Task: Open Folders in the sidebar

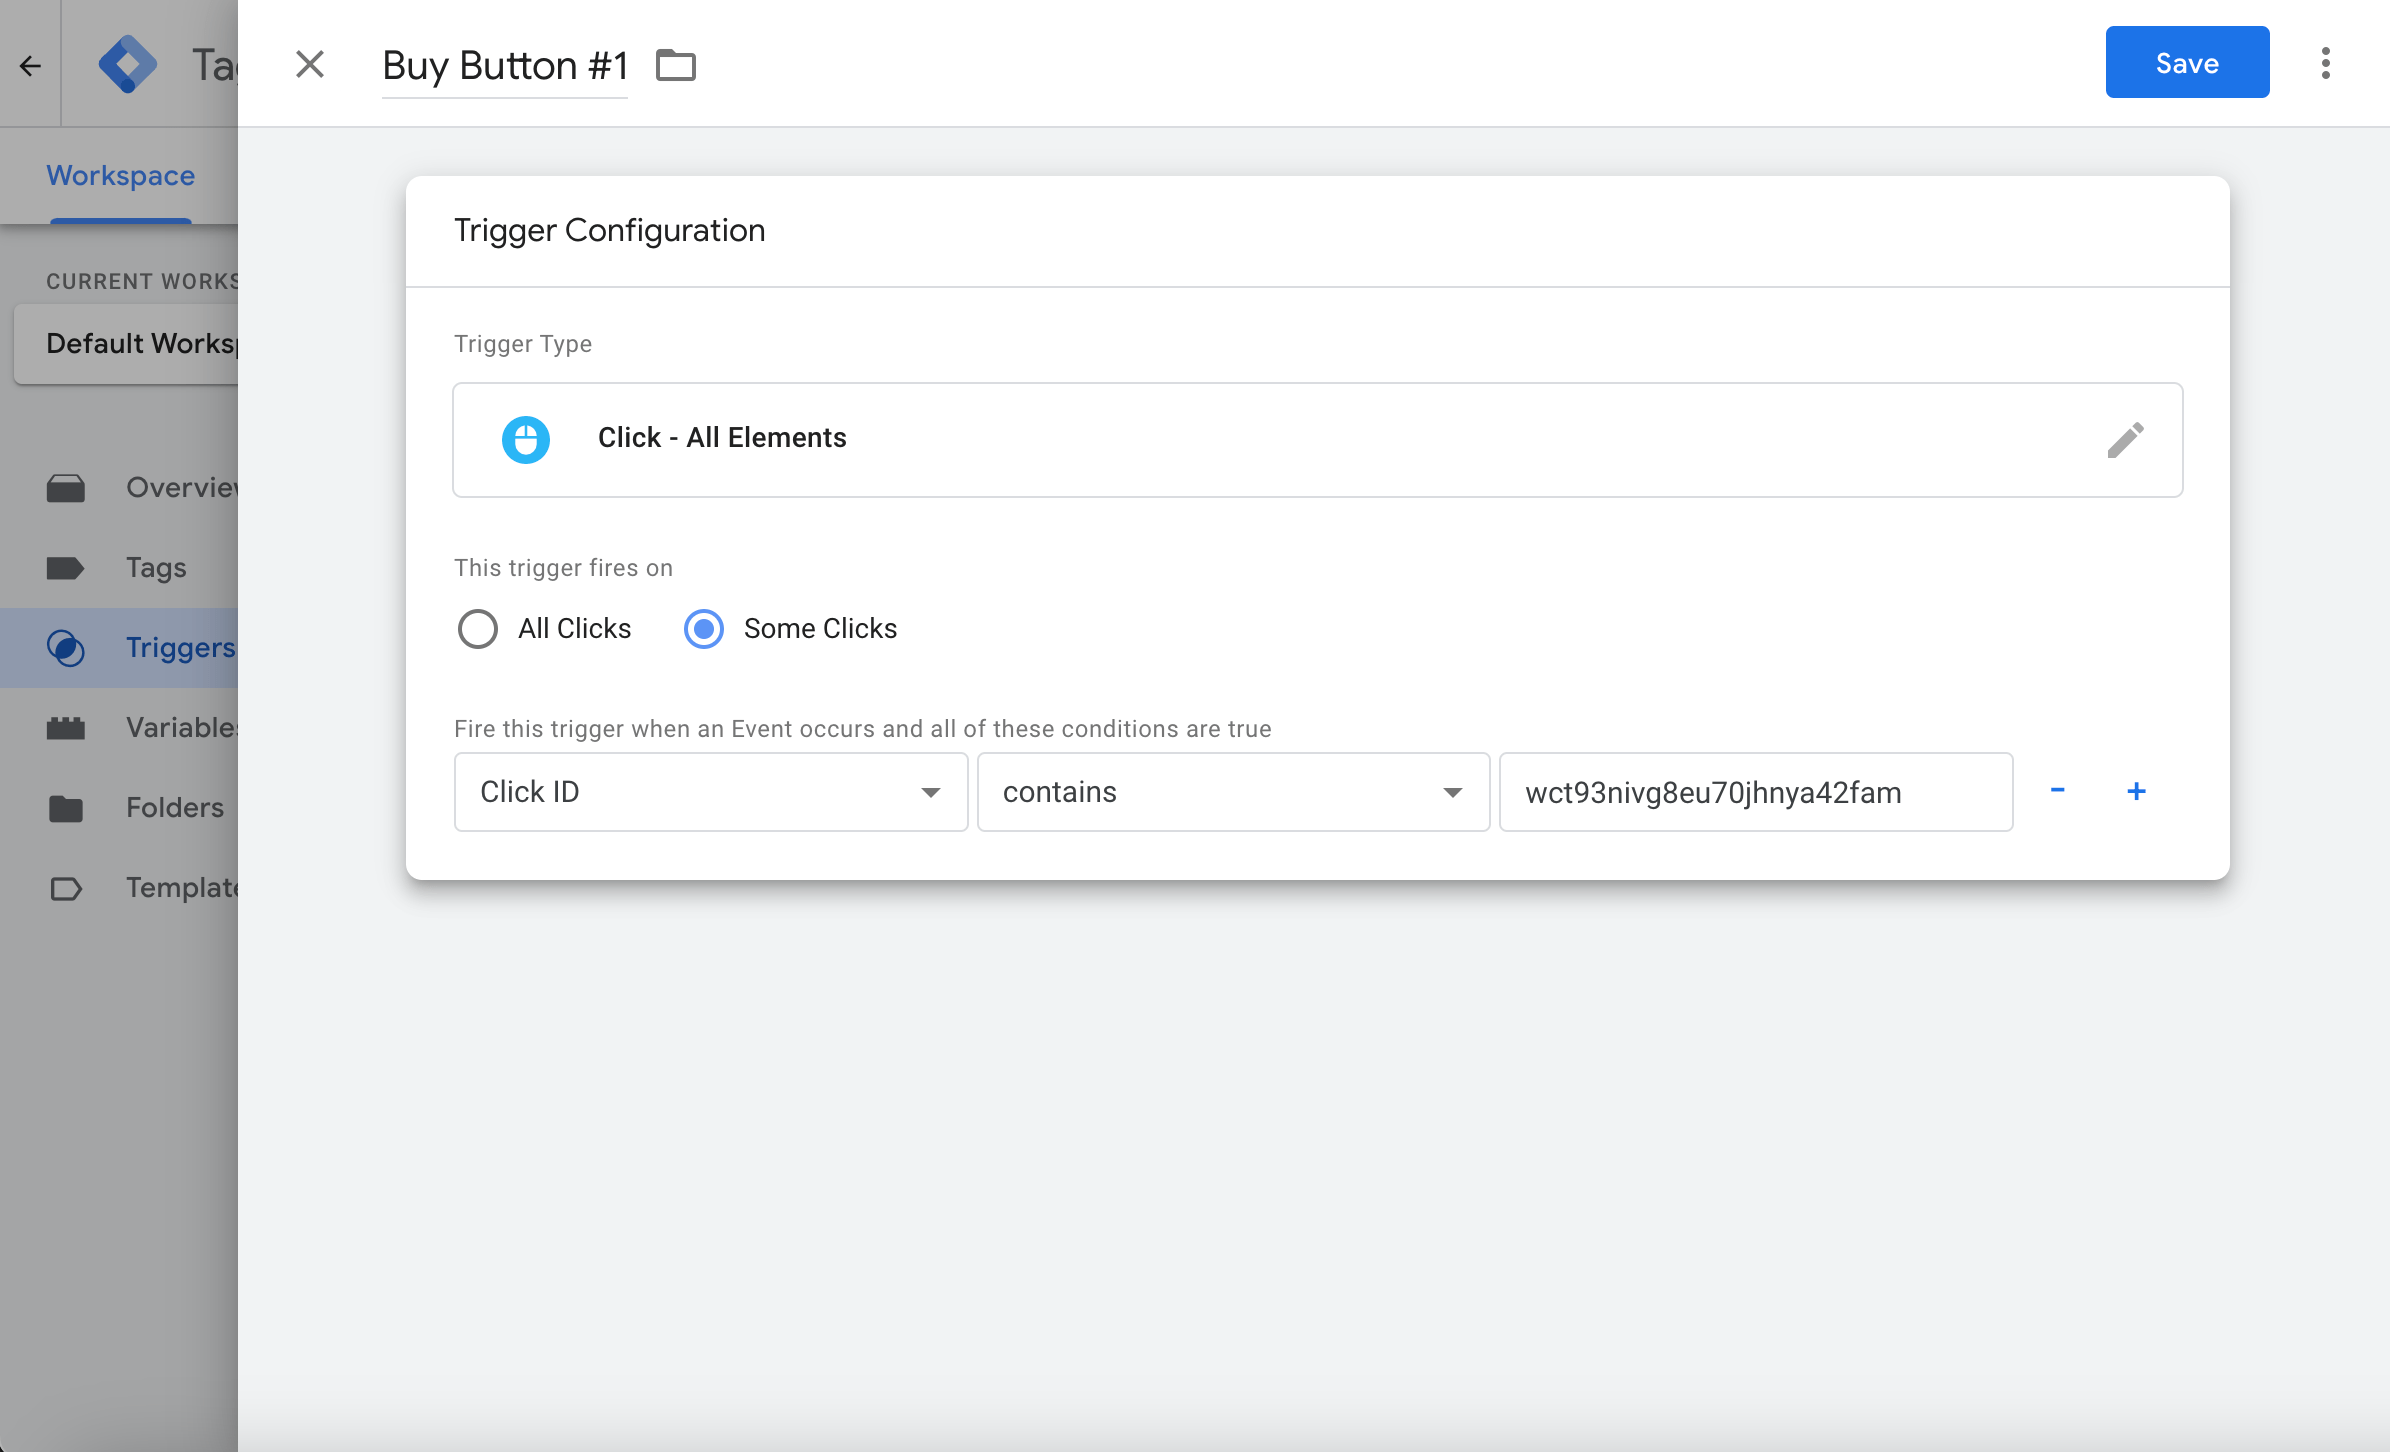Action: pos(174,808)
